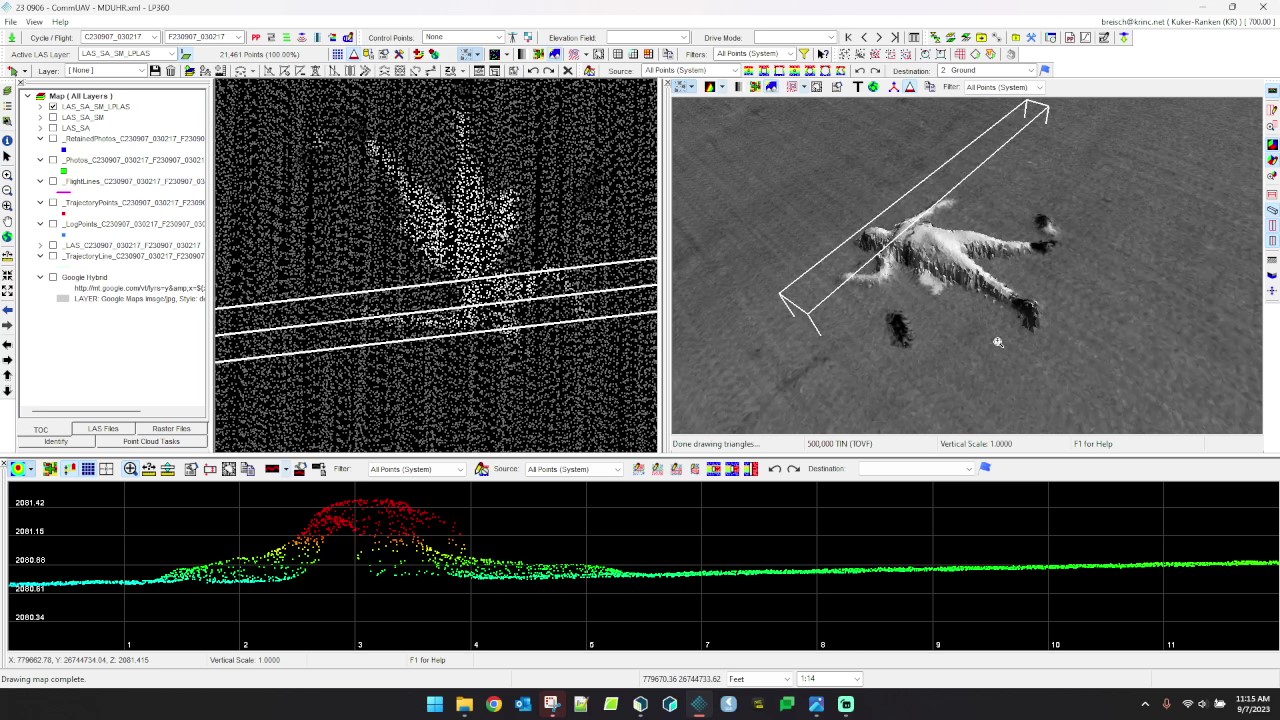
Task: Click the delete layer trash icon
Action: [170, 71]
